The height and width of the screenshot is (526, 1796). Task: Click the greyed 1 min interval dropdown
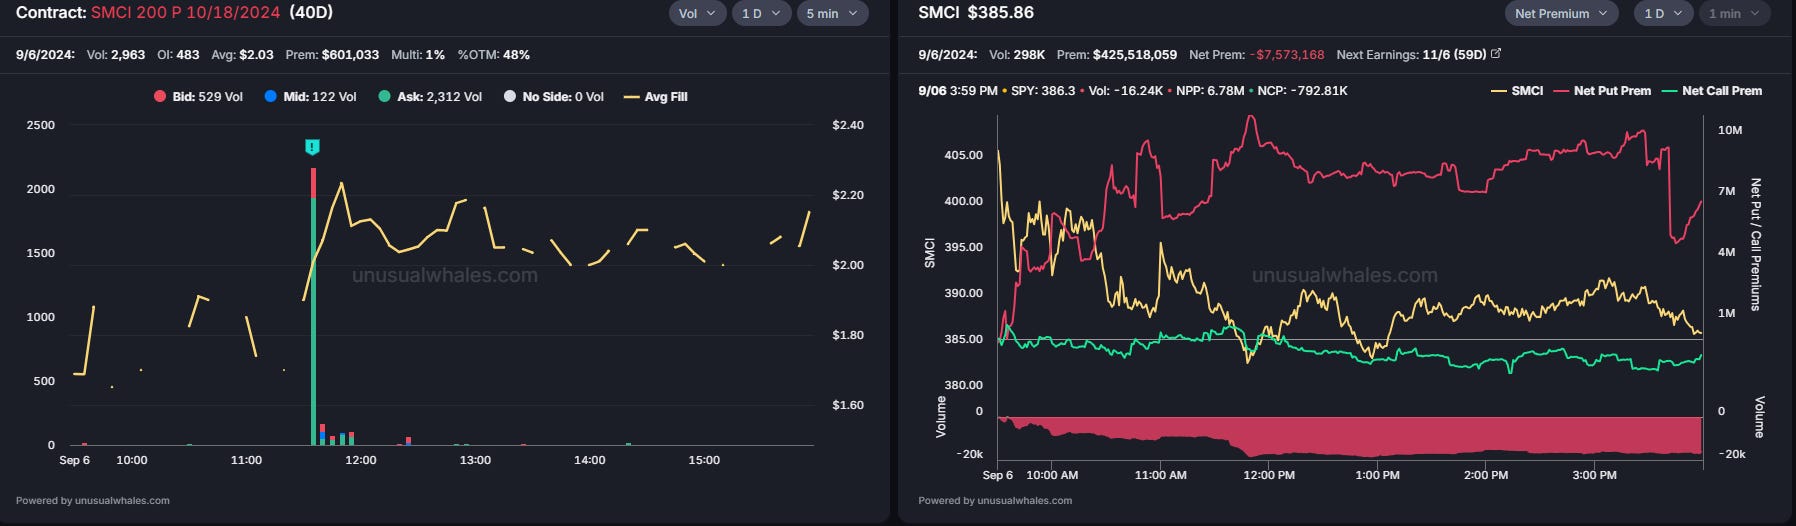1735,14
